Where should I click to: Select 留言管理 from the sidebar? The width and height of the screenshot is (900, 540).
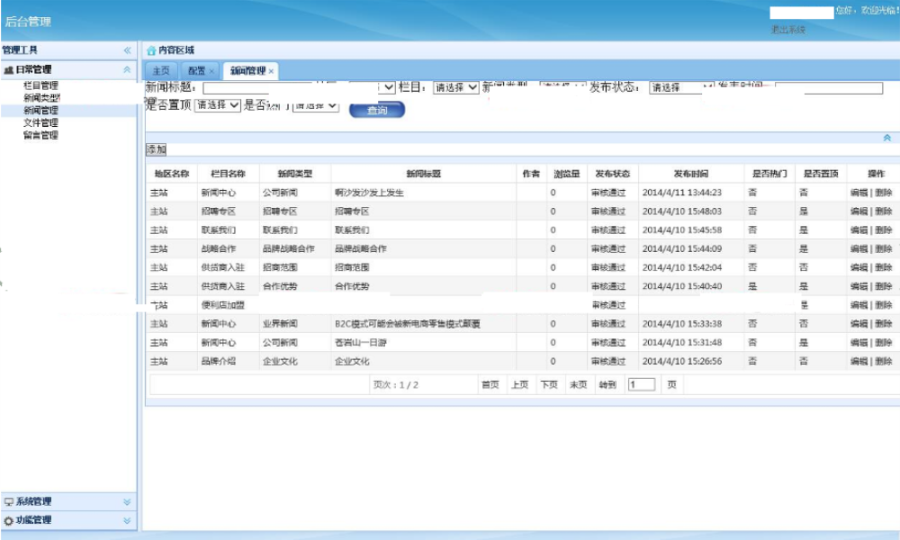tap(41, 135)
